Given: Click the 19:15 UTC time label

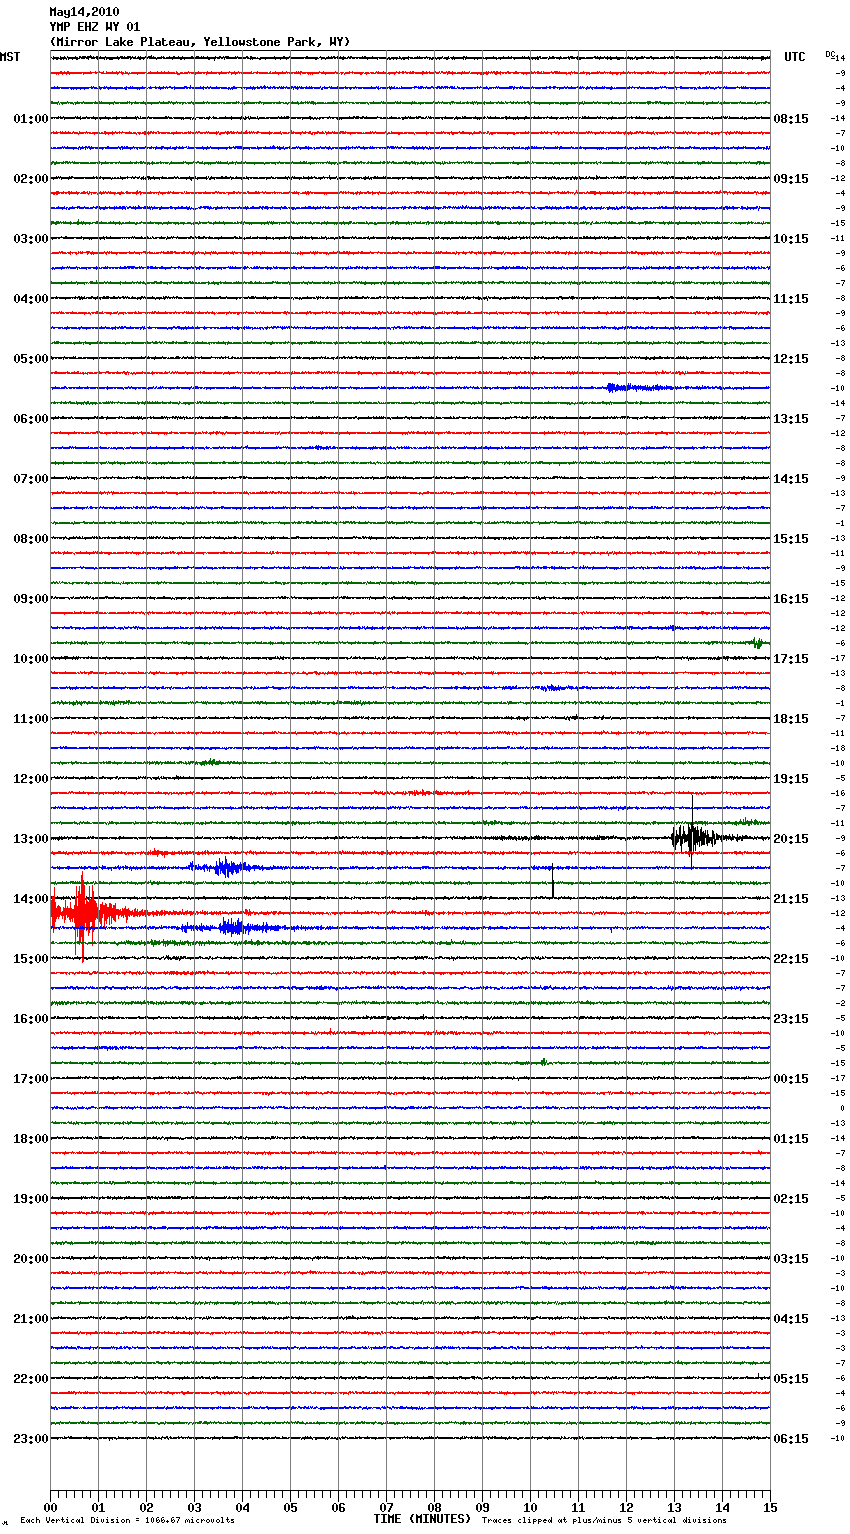Looking at the screenshot, I should [x=791, y=779].
